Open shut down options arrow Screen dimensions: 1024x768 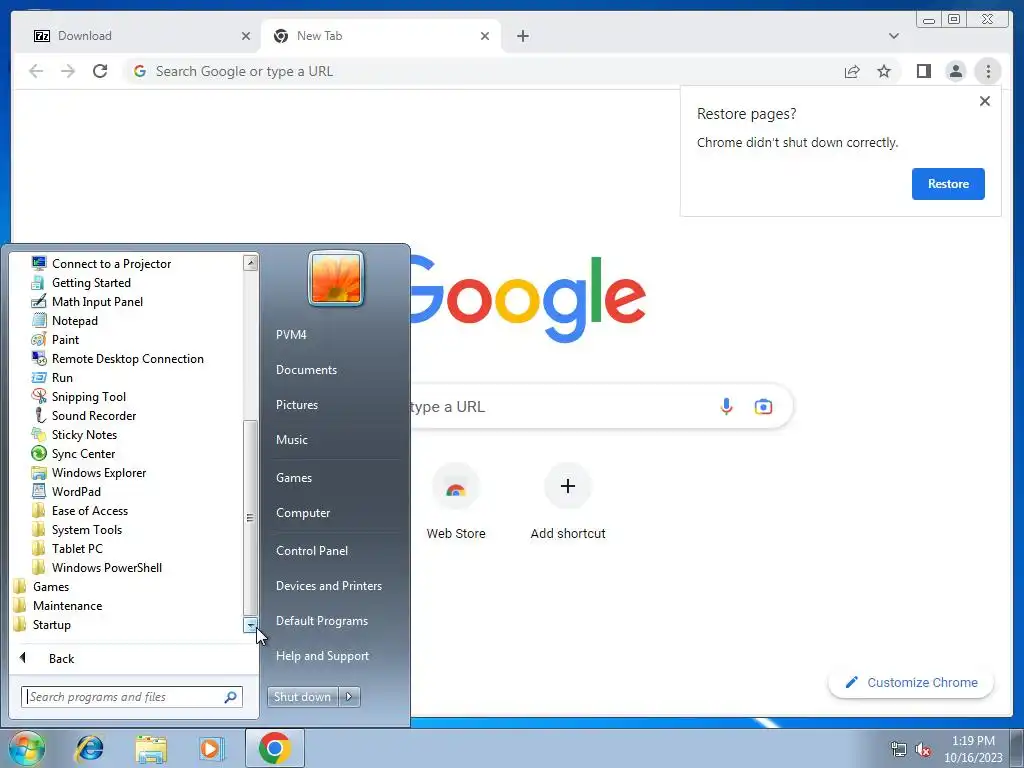coord(349,697)
